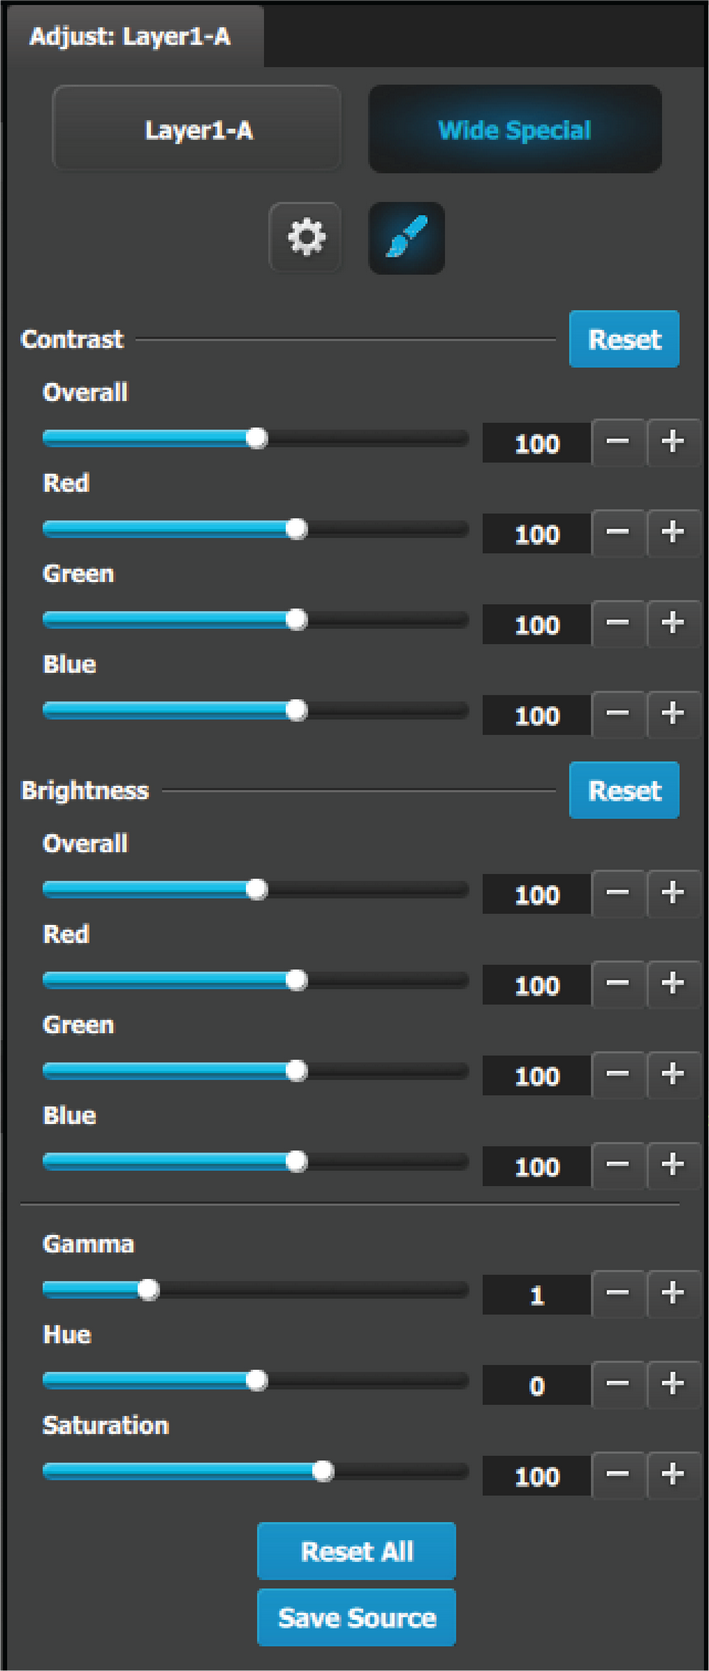Decrease Gamma with minus button

coord(618,1293)
